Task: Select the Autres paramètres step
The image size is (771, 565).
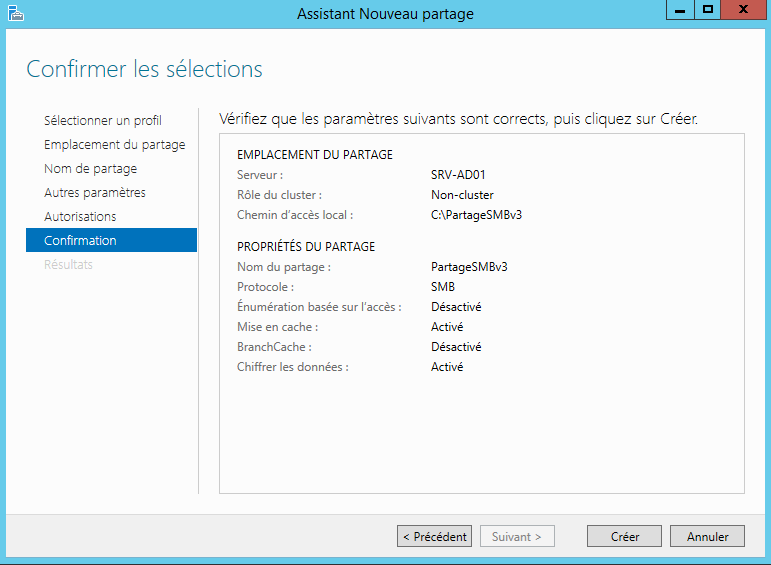Action: [x=94, y=193]
